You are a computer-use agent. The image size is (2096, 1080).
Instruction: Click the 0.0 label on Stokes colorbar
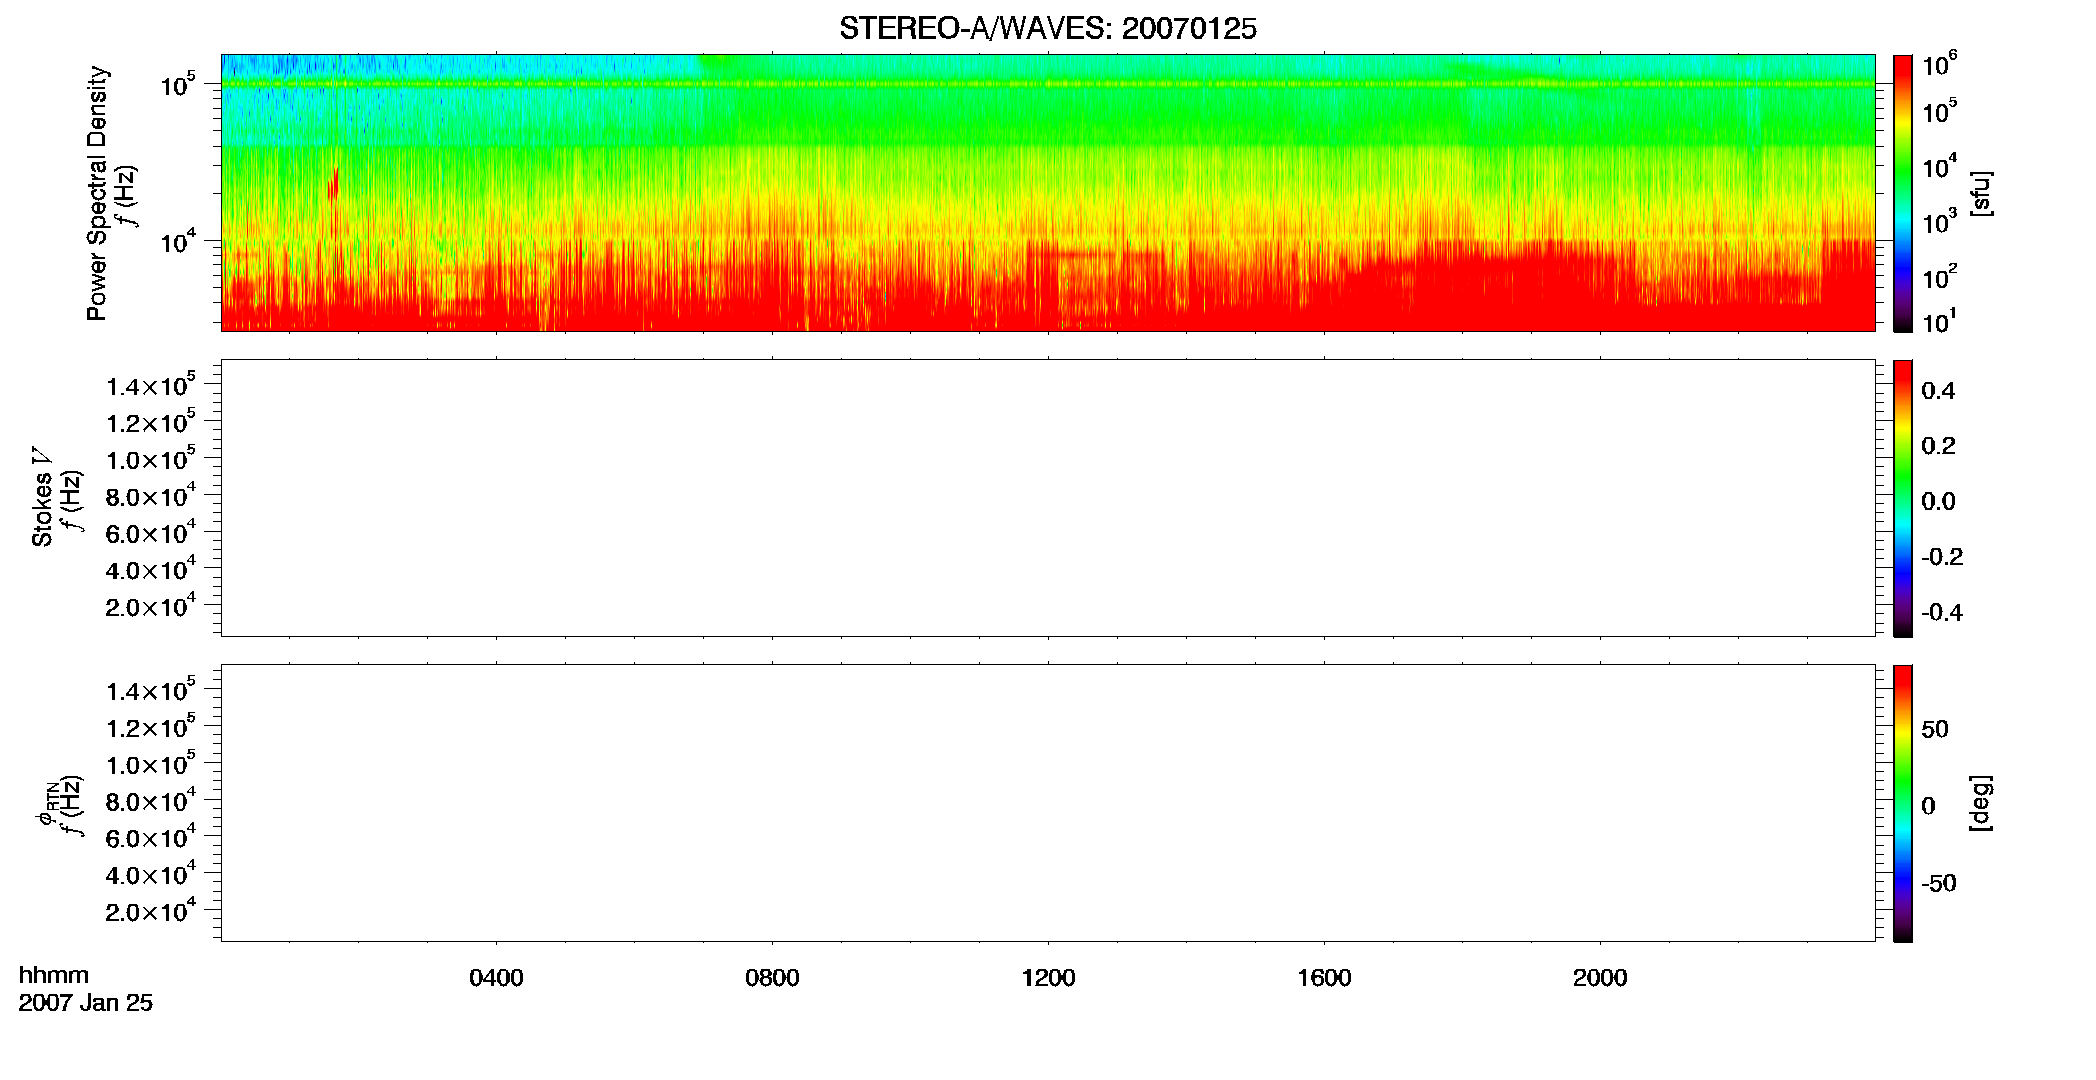coord(1938,502)
